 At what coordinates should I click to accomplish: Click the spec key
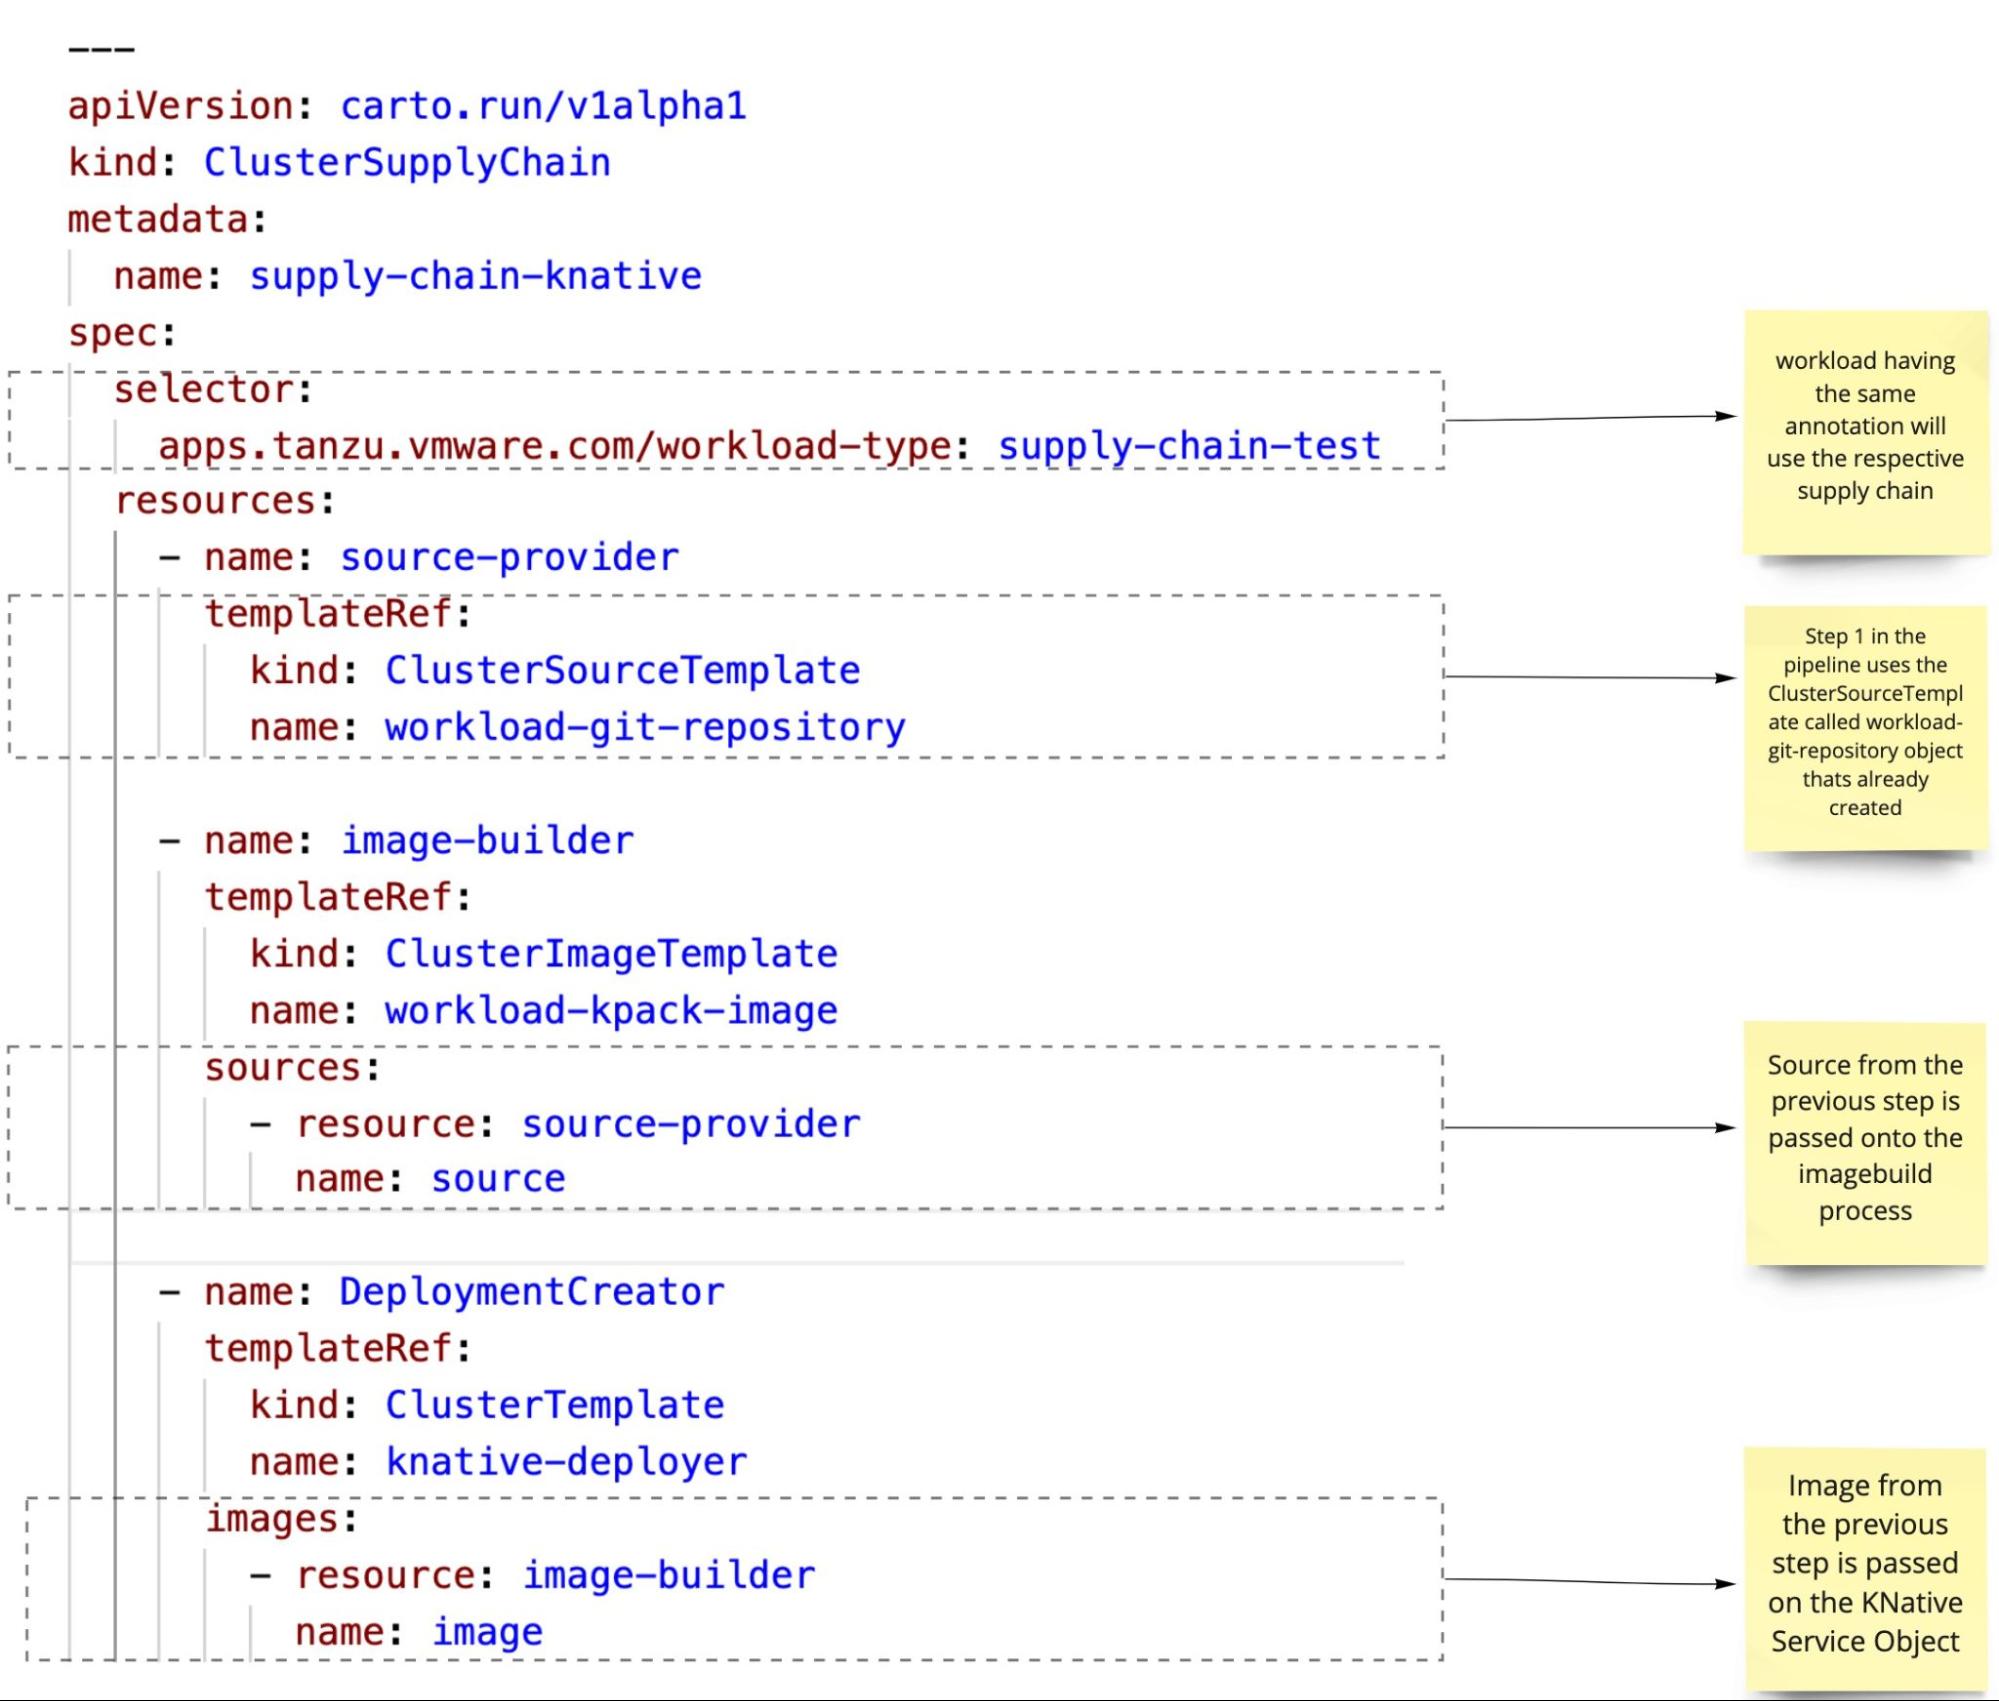pyautogui.click(x=112, y=333)
